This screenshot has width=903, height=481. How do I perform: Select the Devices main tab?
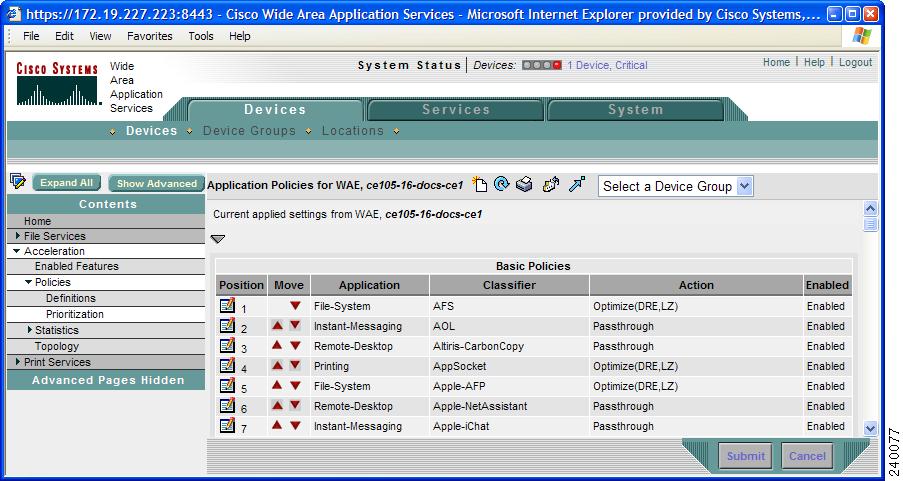pos(275,109)
